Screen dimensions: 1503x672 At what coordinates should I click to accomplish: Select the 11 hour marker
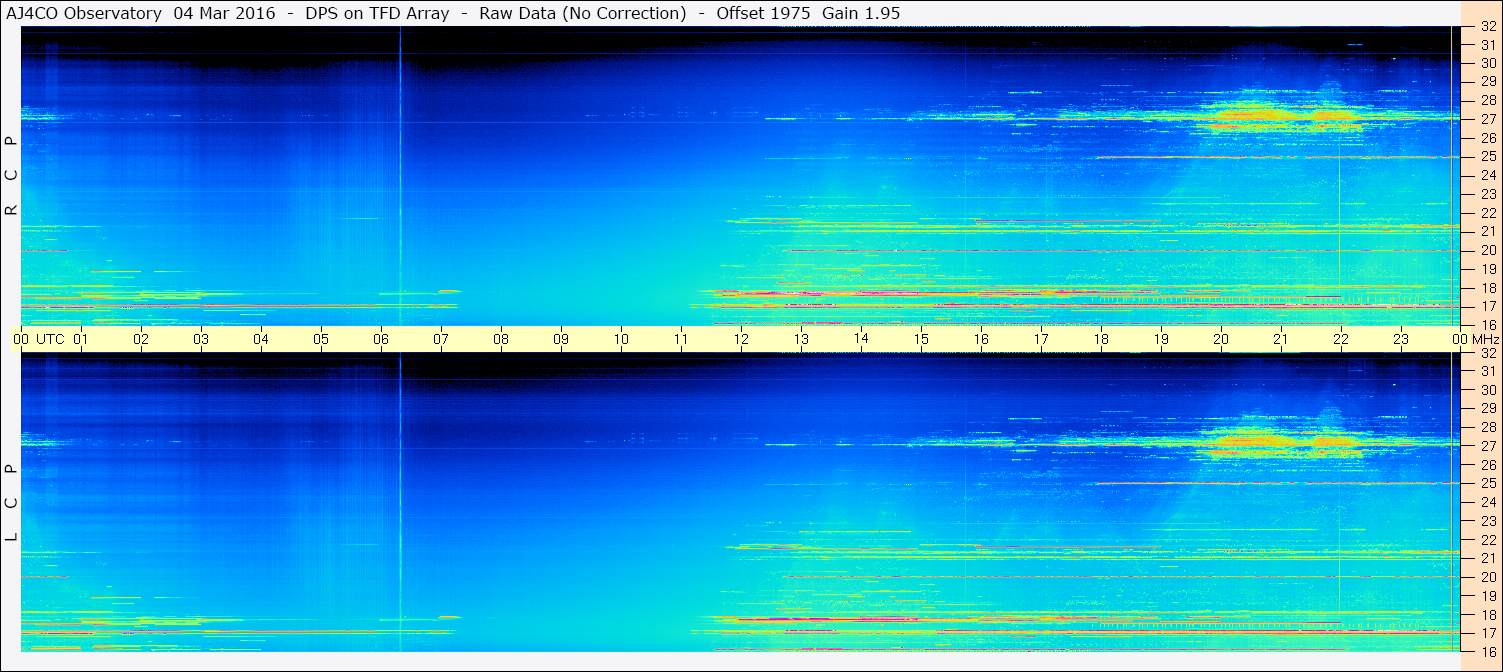[x=681, y=339]
